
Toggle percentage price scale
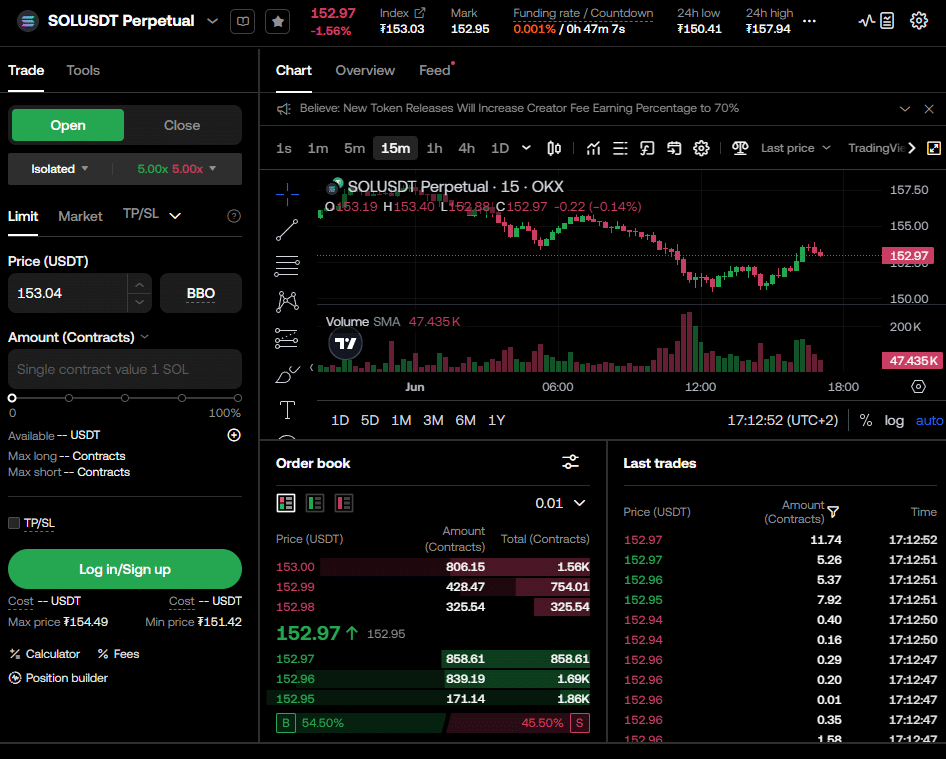point(866,421)
